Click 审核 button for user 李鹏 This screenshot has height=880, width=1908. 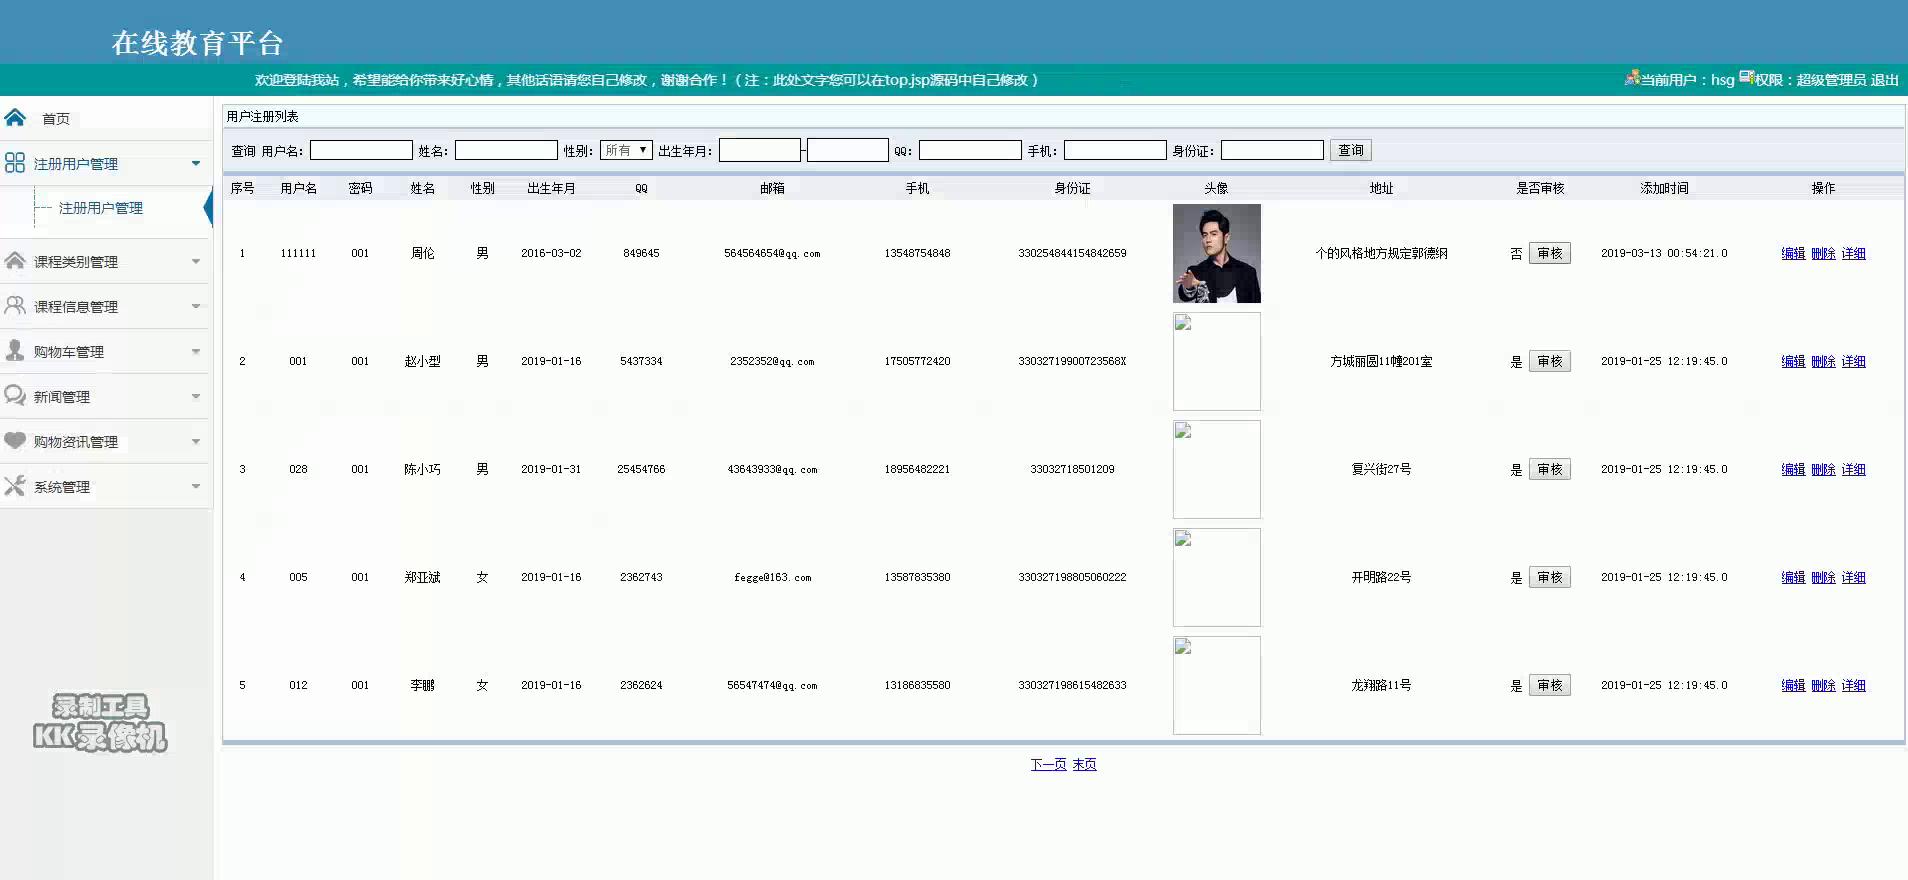(1550, 685)
